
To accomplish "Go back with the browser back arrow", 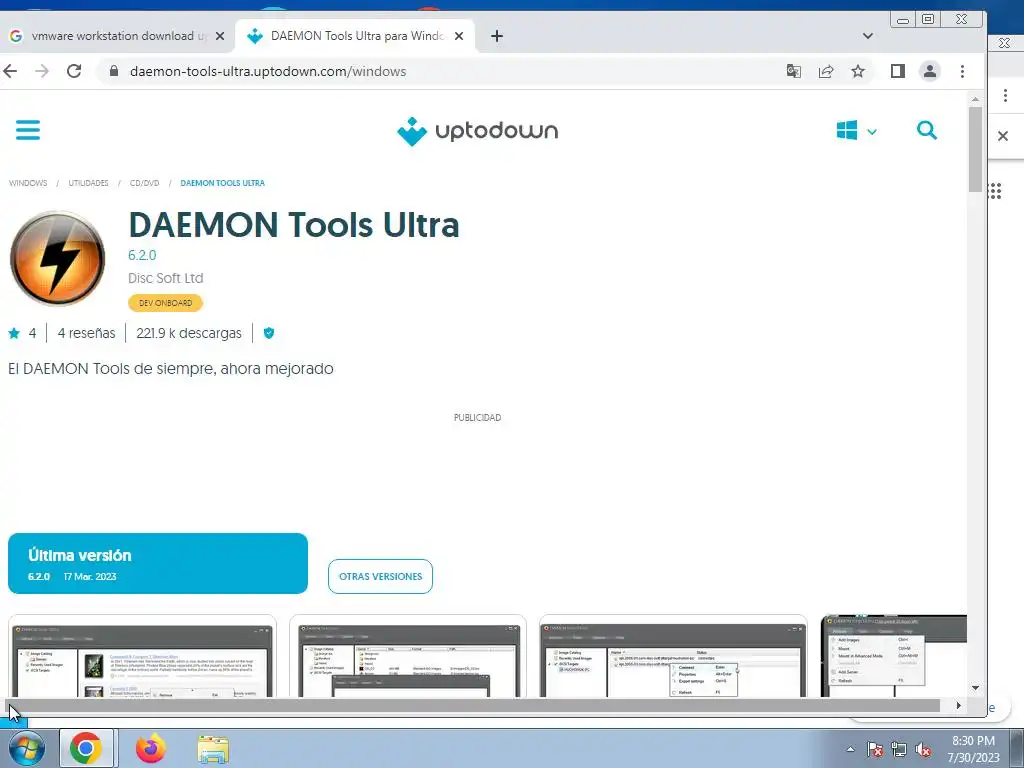I will pos(10,71).
